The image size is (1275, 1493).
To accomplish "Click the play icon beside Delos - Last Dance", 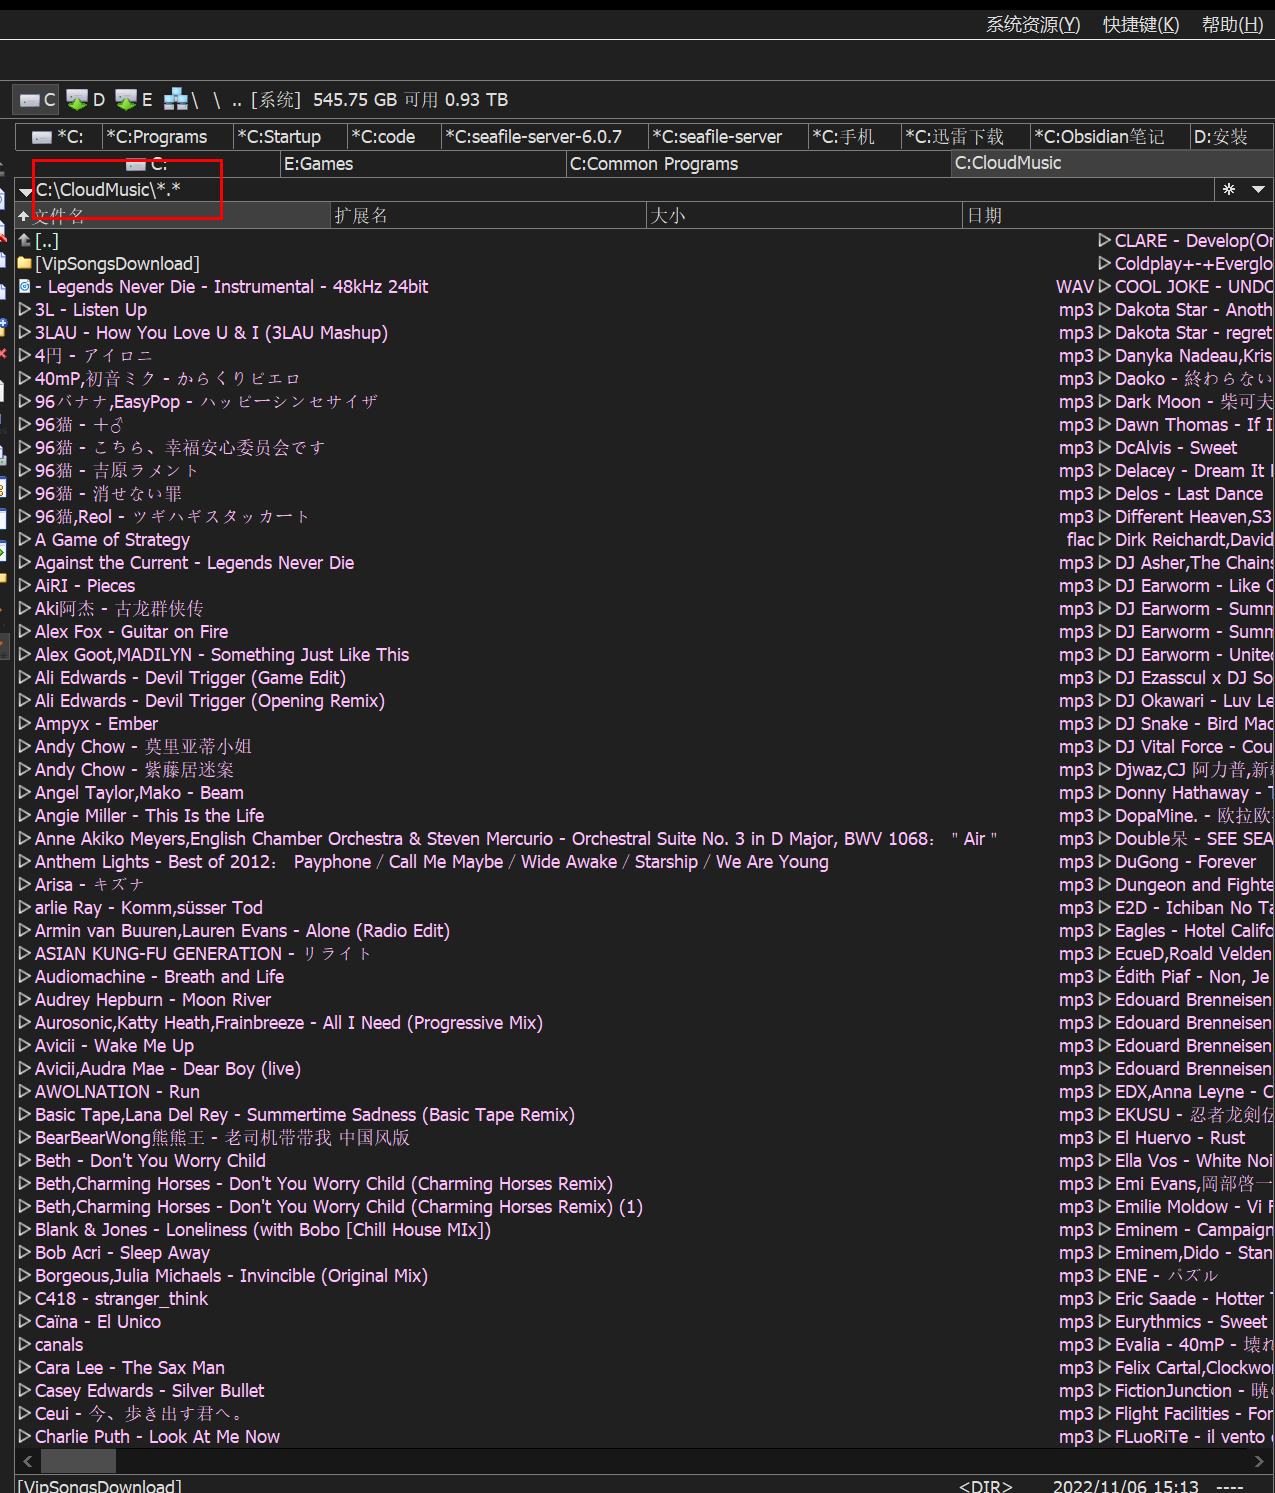I will point(1105,494).
